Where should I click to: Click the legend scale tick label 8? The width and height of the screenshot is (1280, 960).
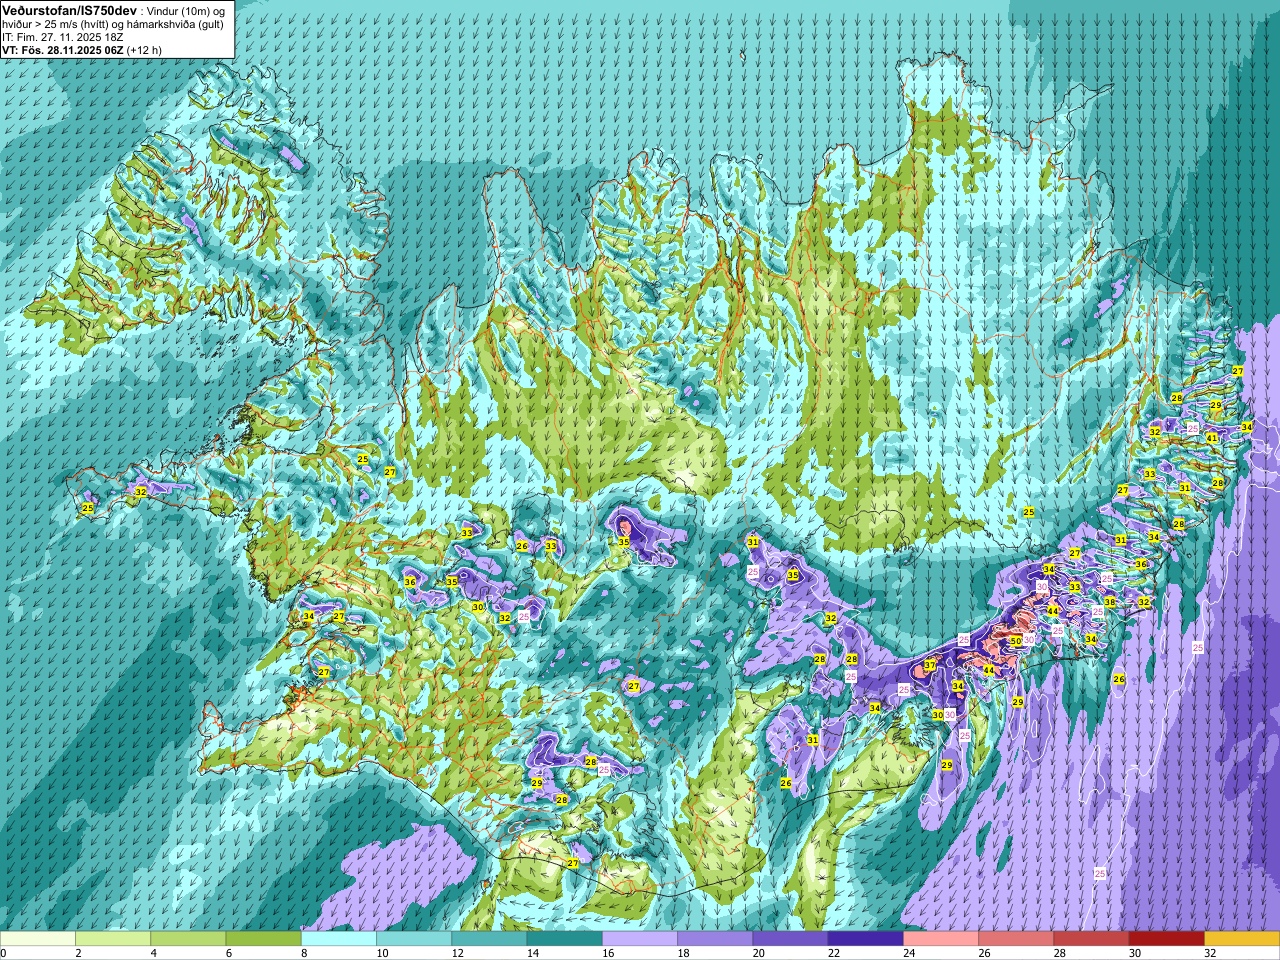[304, 953]
